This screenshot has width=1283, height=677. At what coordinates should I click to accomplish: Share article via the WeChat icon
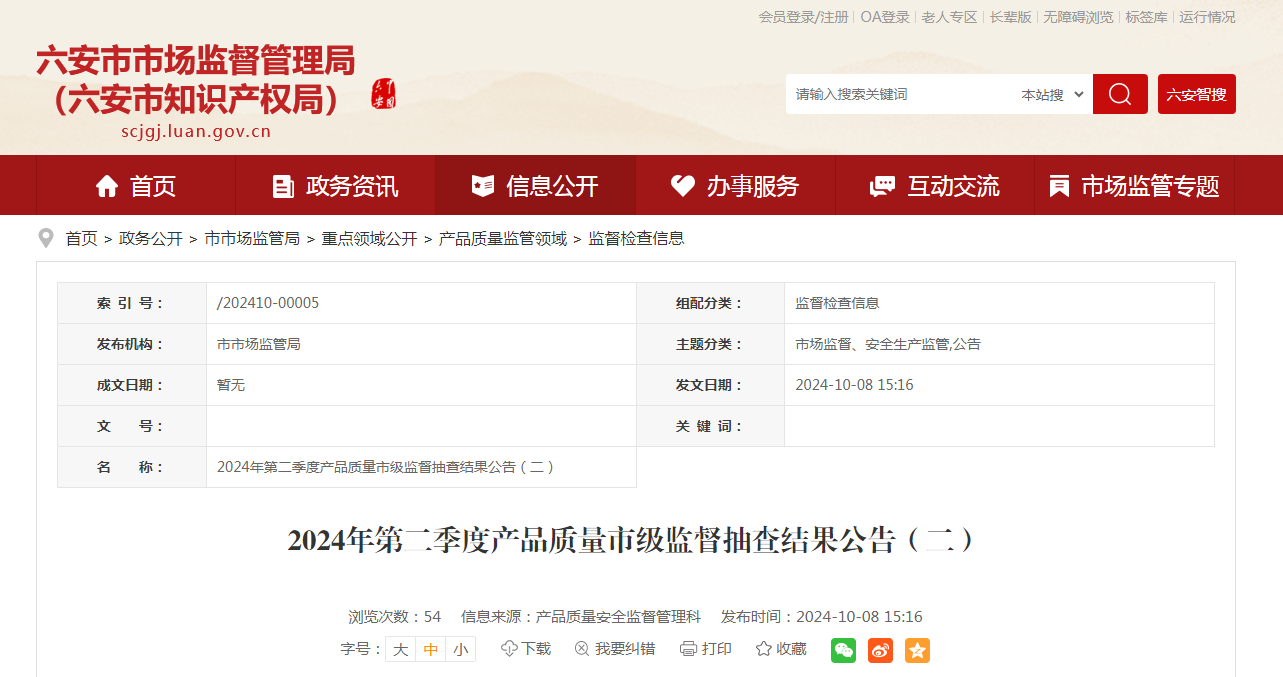pos(843,650)
